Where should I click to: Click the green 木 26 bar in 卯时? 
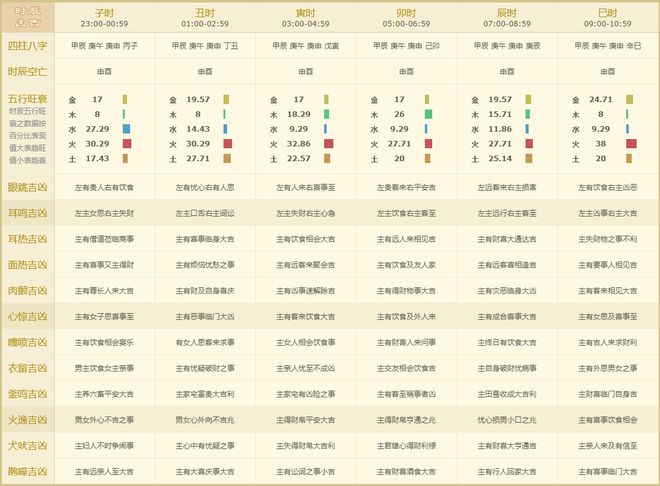click(x=428, y=114)
